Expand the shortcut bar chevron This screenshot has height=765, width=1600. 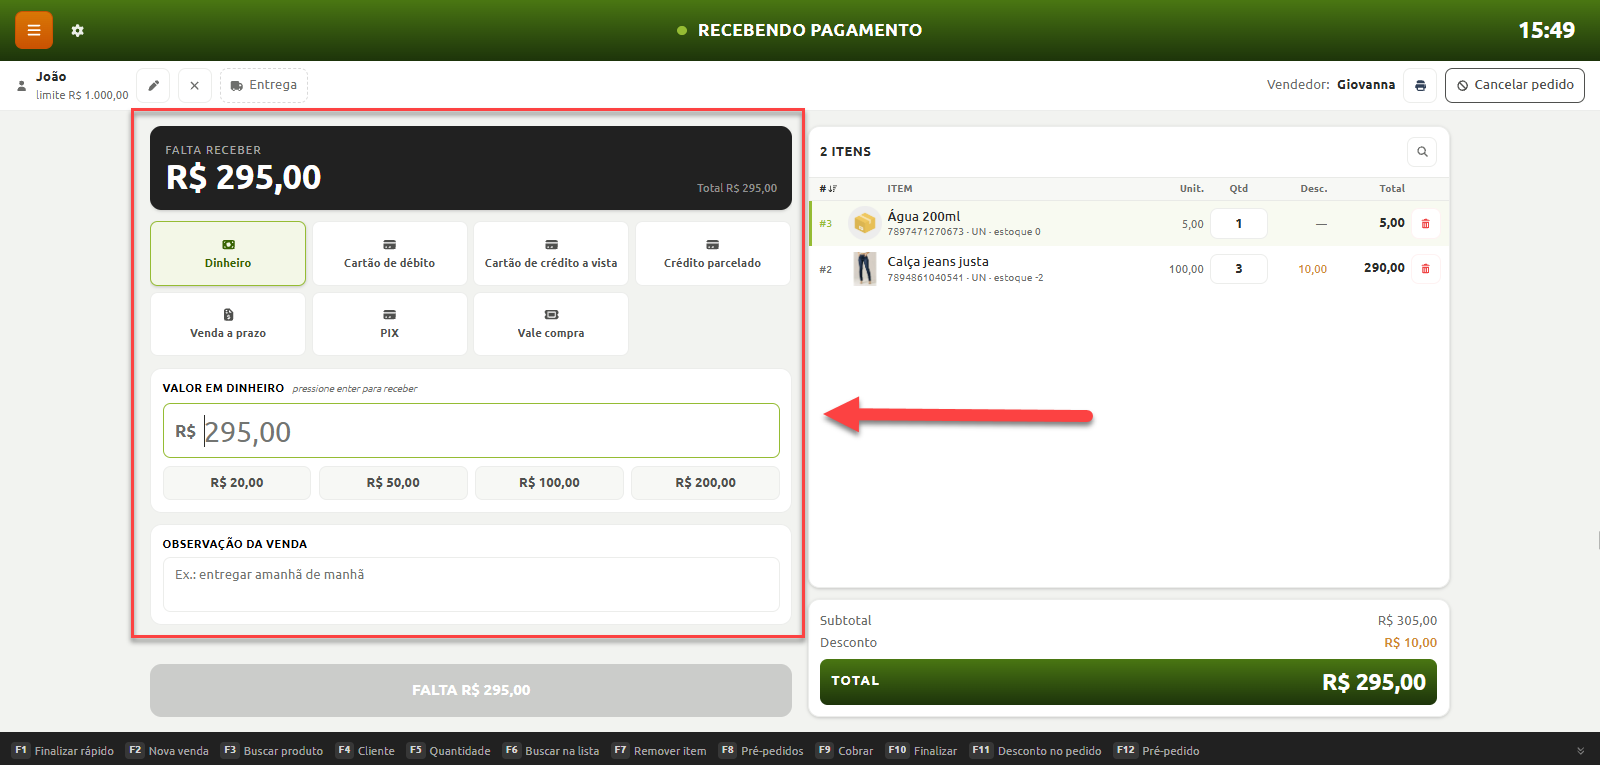point(1581,751)
